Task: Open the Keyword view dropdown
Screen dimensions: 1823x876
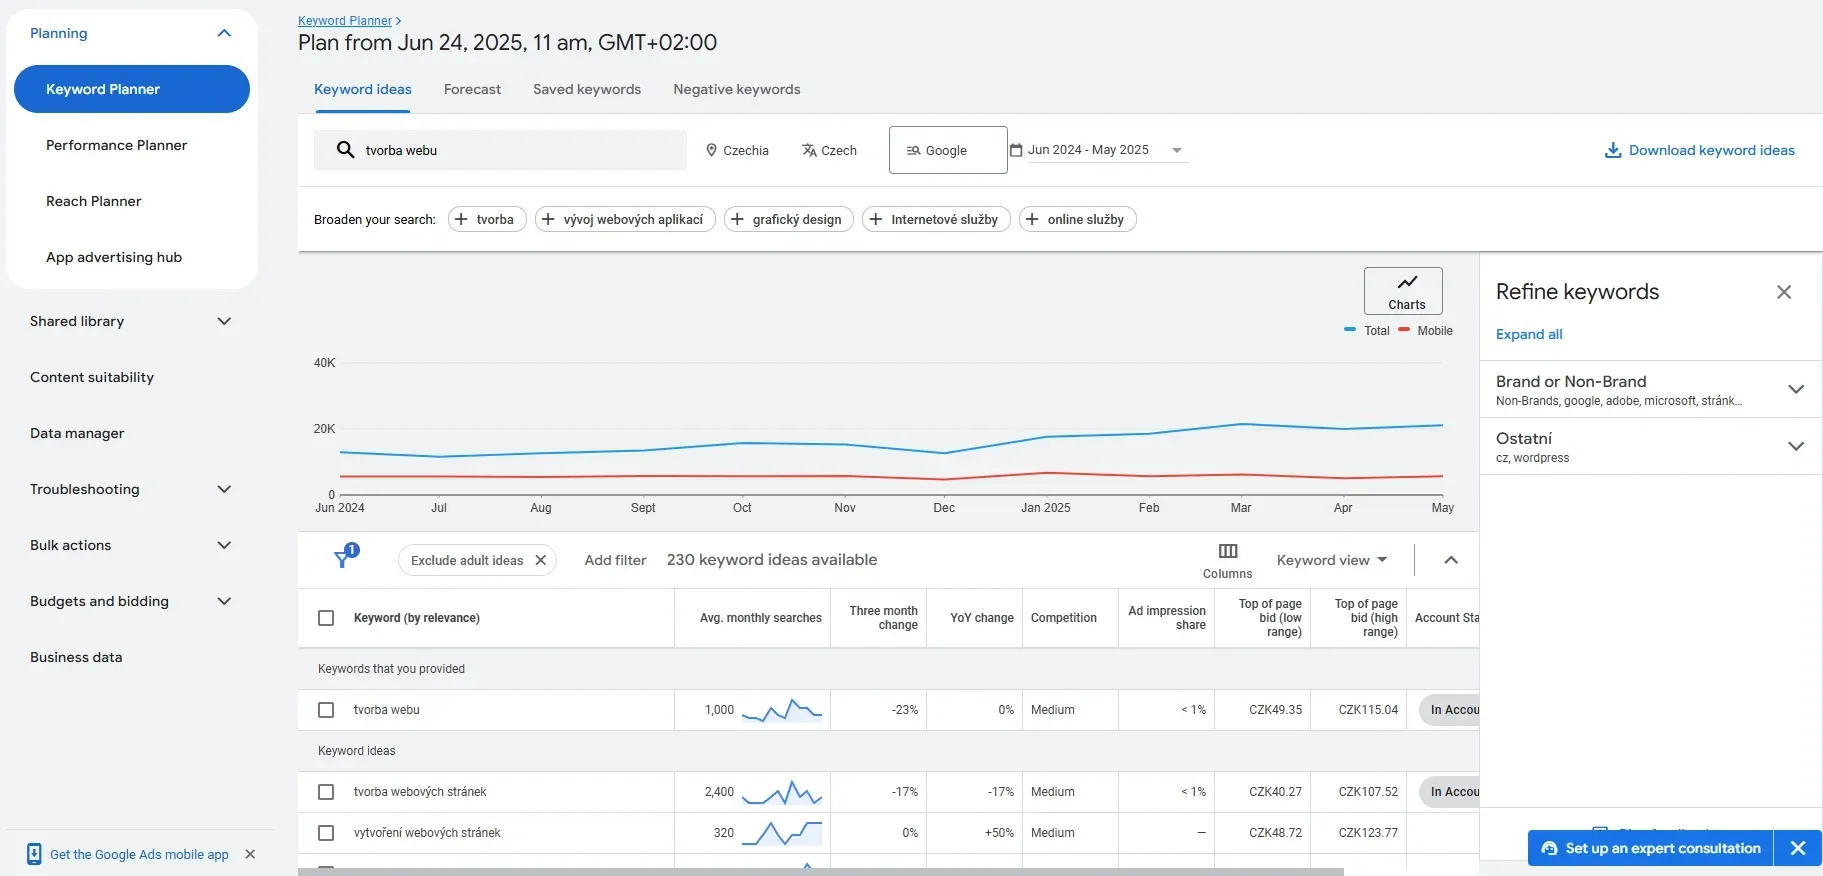Action: point(1332,560)
